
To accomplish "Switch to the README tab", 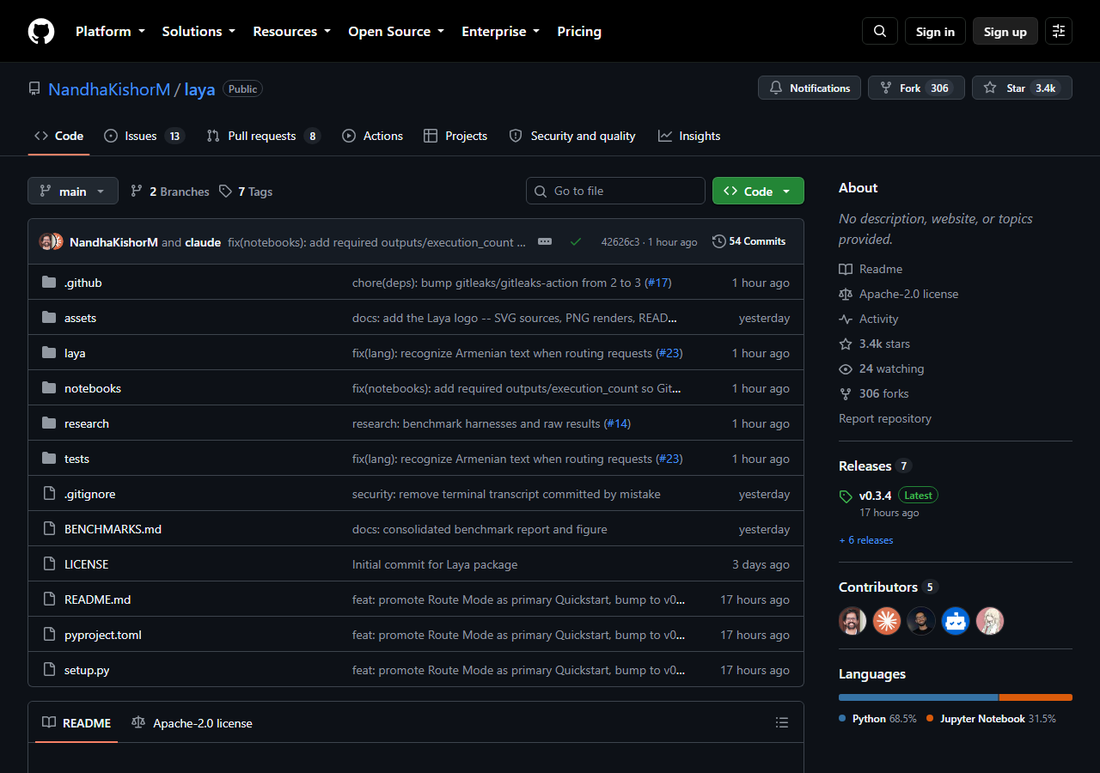I will pyautogui.click(x=76, y=722).
